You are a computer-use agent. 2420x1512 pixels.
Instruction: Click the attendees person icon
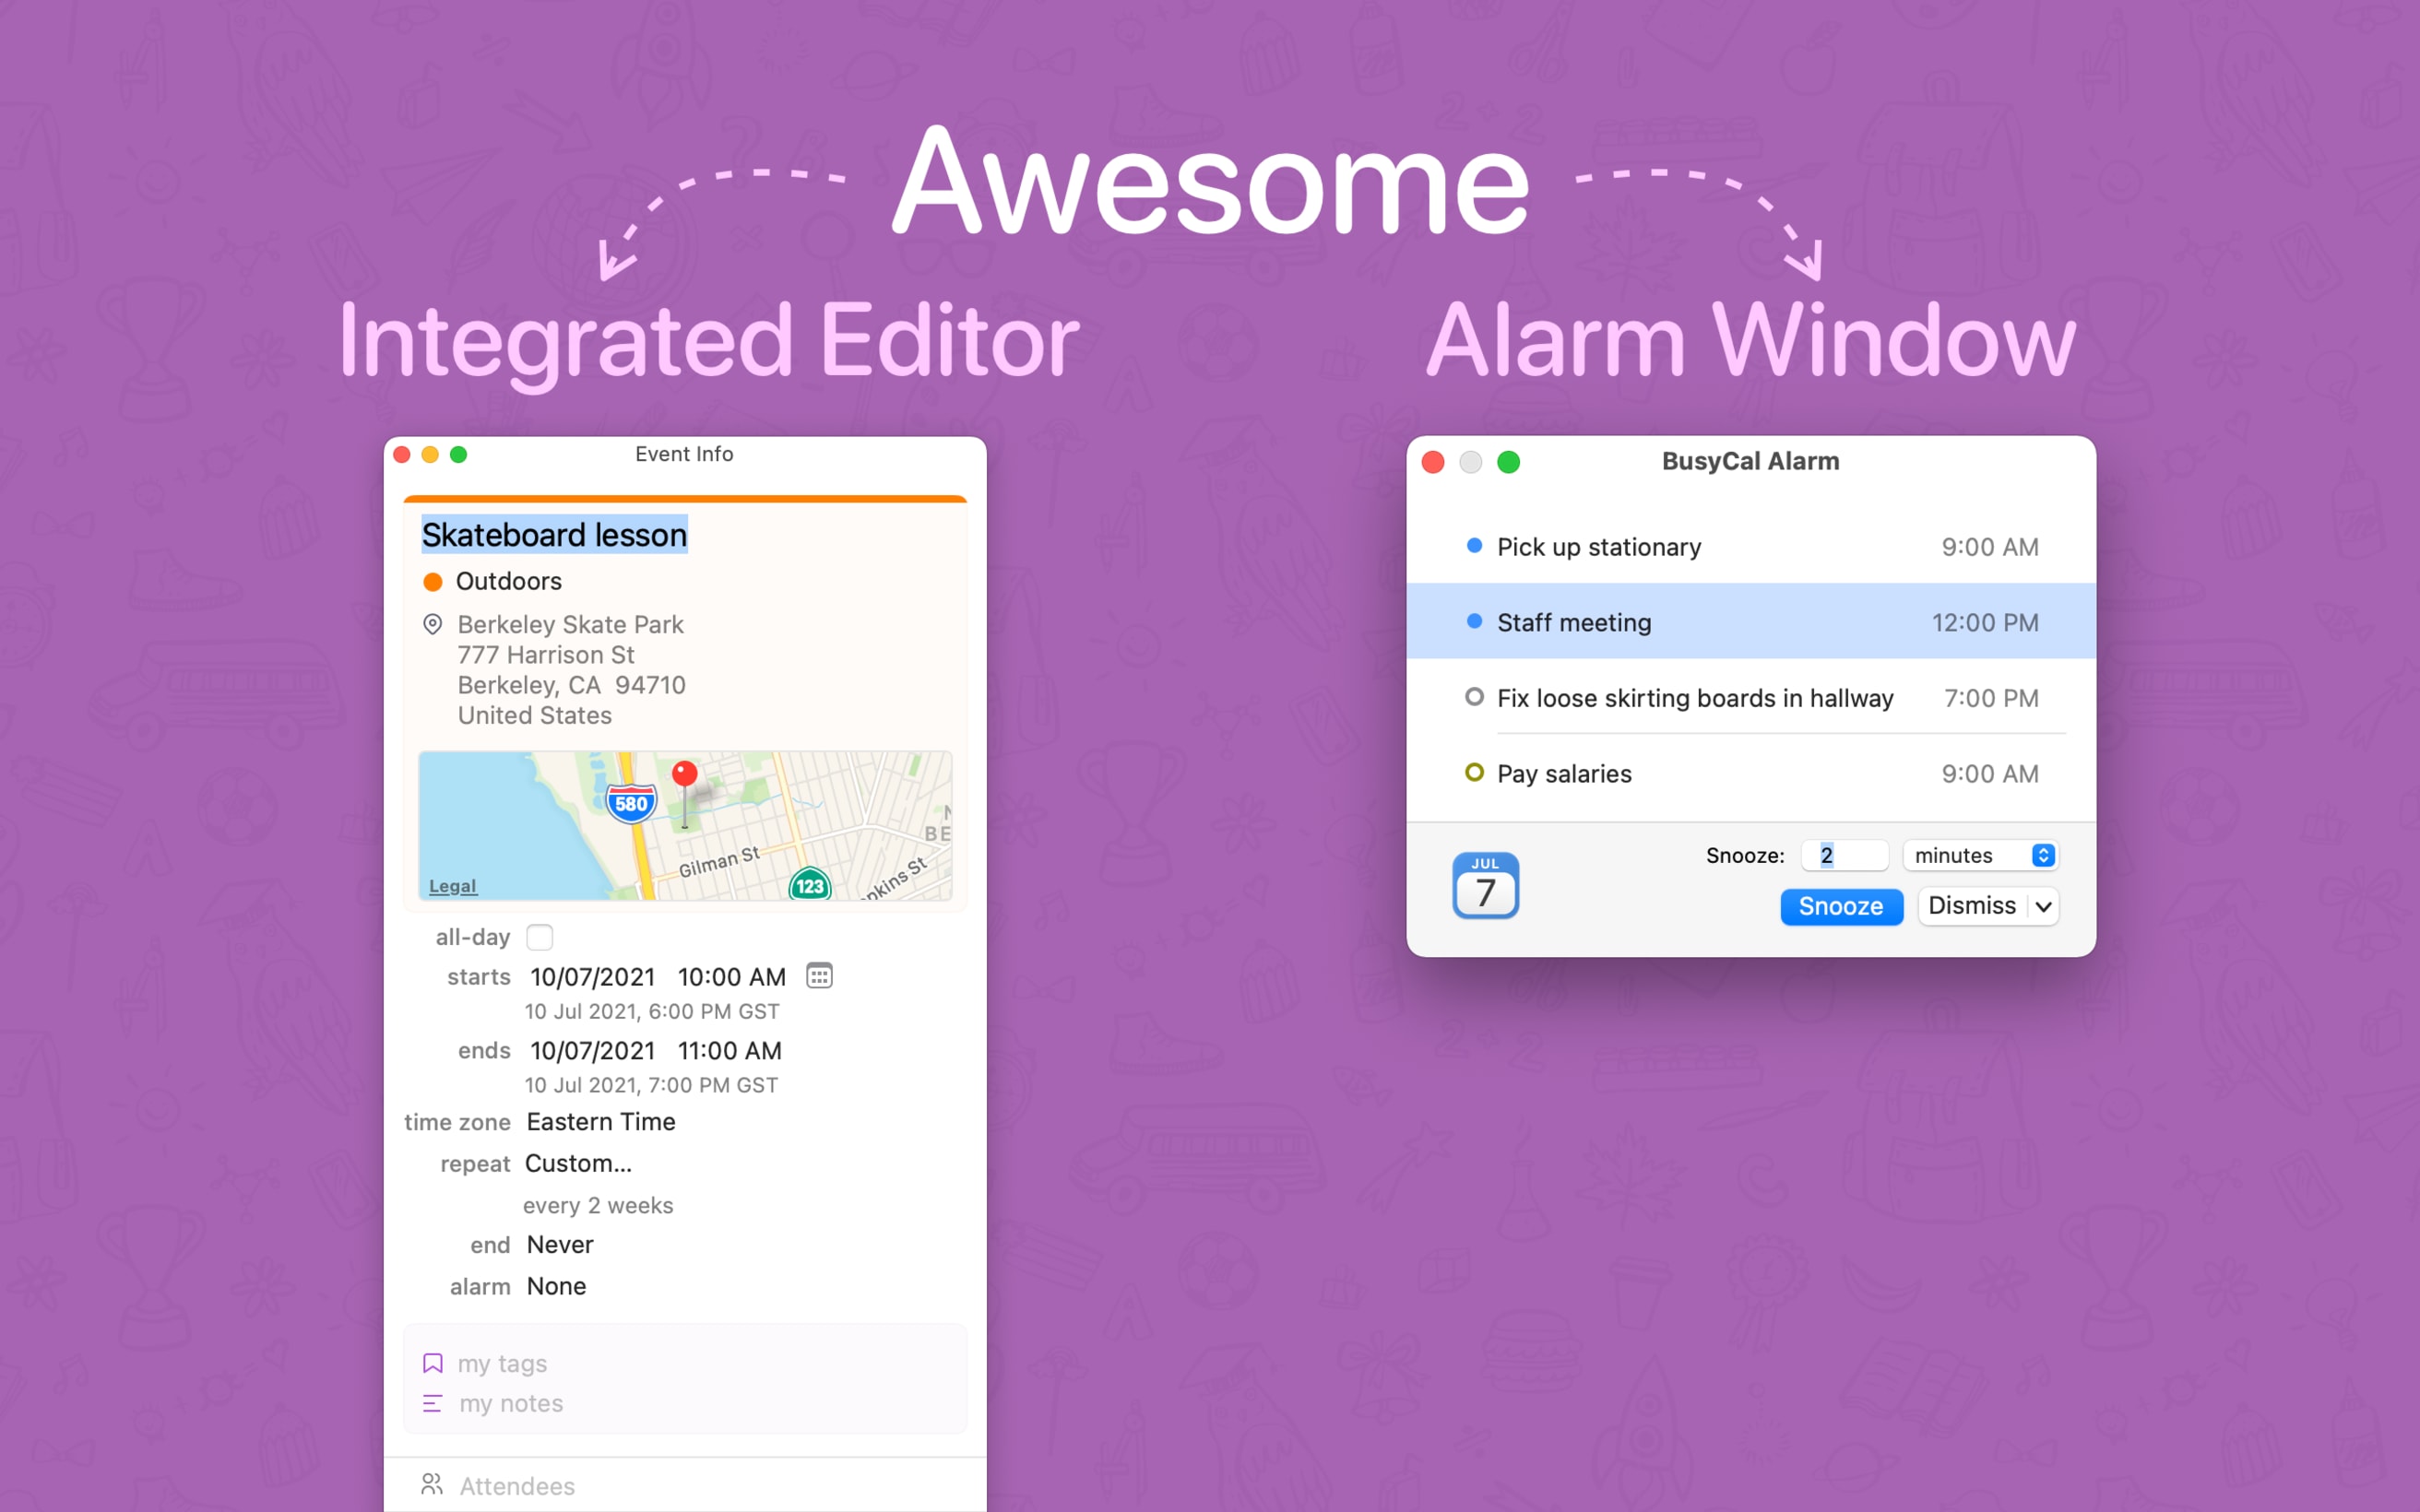(x=431, y=1484)
